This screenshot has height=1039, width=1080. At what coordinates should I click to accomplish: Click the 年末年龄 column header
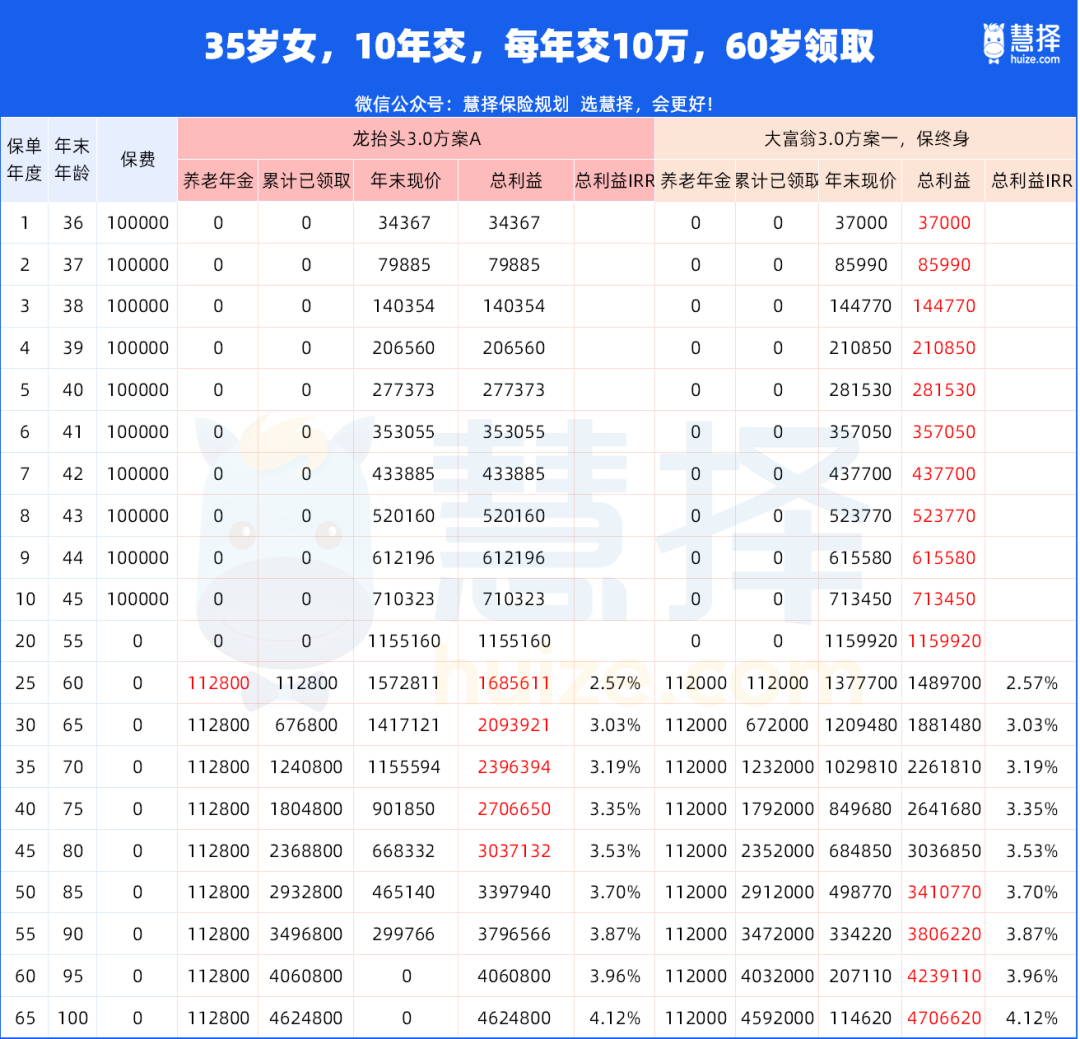click(x=73, y=160)
